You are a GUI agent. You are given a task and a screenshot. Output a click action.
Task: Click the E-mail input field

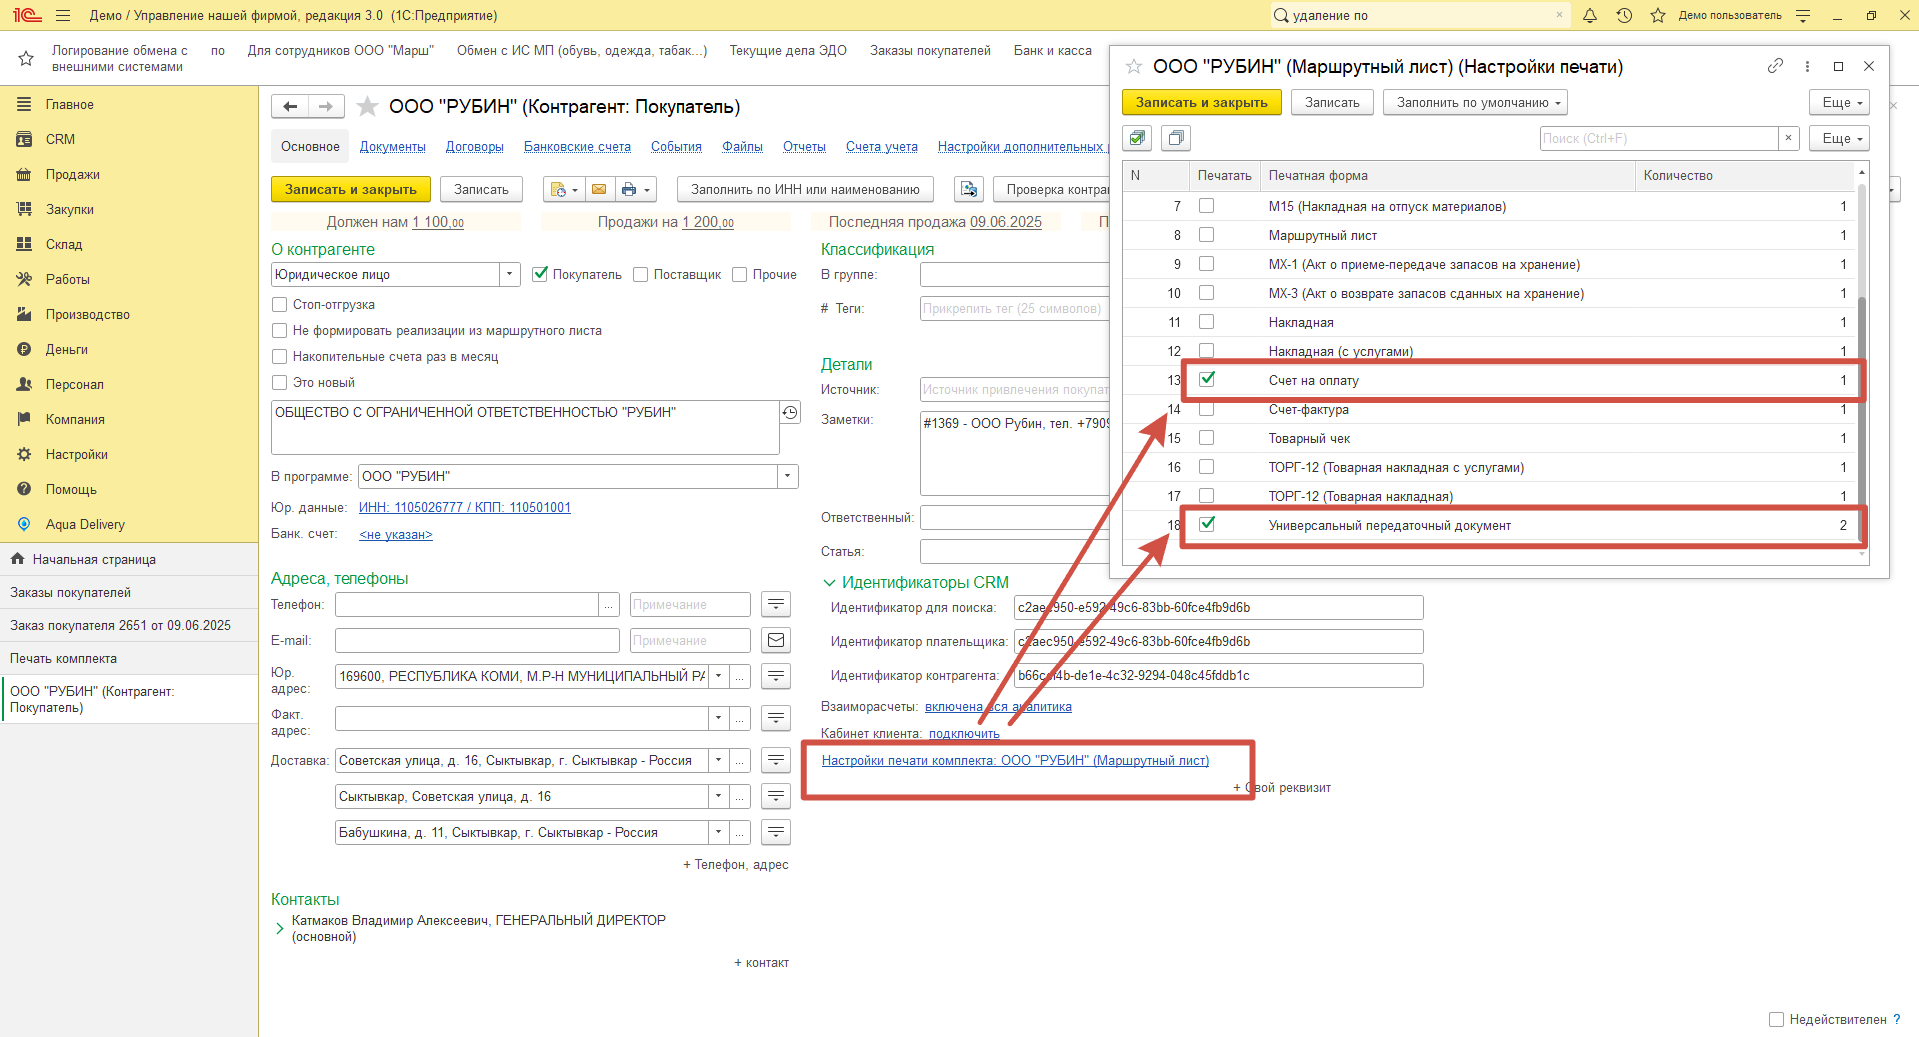(477, 640)
